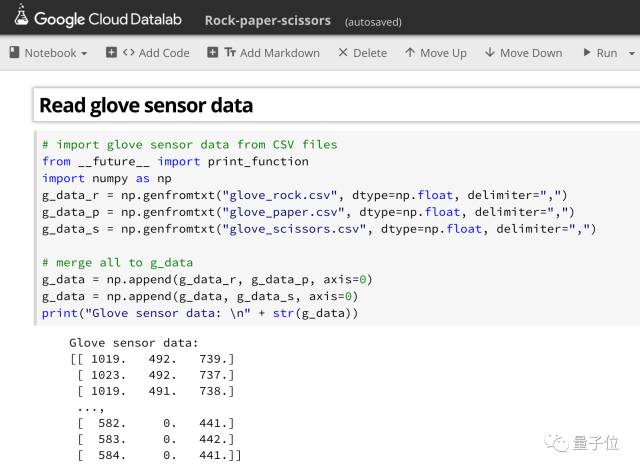Click the 'import numpy as np' line
The height and width of the screenshot is (471, 640).
(x=107, y=179)
